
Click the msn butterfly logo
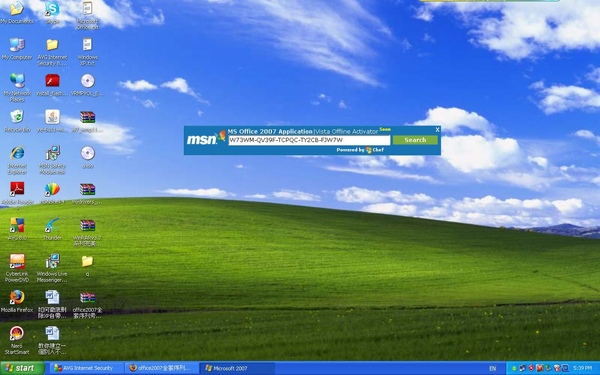pyautogui.click(x=206, y=139)
